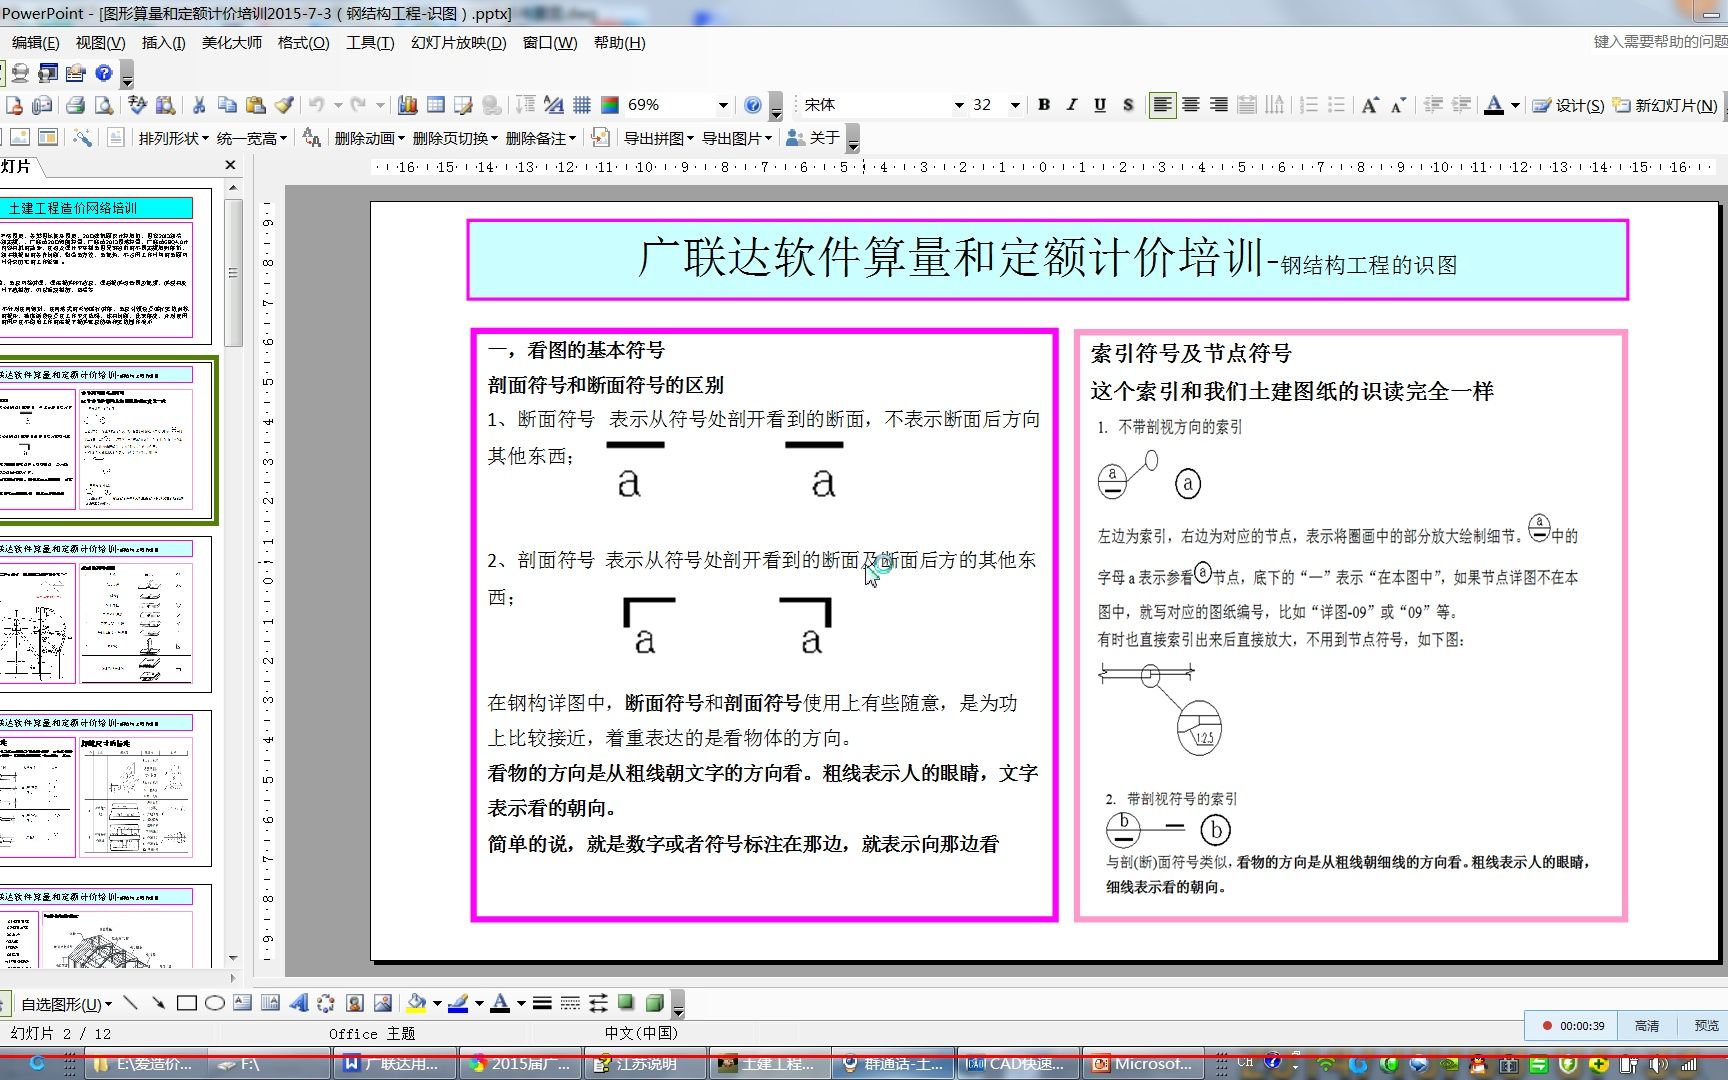
Task: Insert a table using table icon
Action: (435, 105)
